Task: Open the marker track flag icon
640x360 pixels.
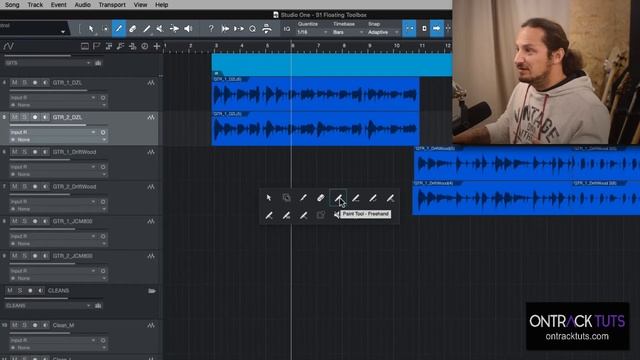Action: click(97, 46)
